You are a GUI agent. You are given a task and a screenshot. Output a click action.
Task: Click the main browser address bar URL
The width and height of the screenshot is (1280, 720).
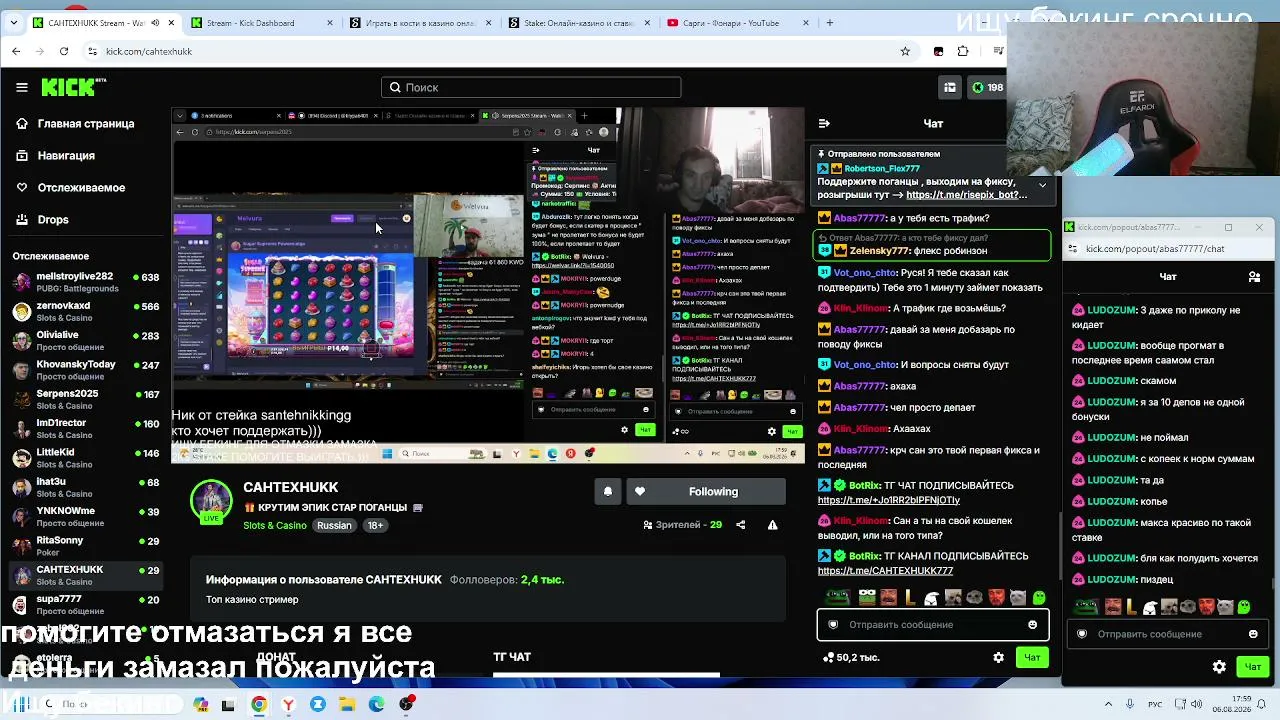[149, 51]
